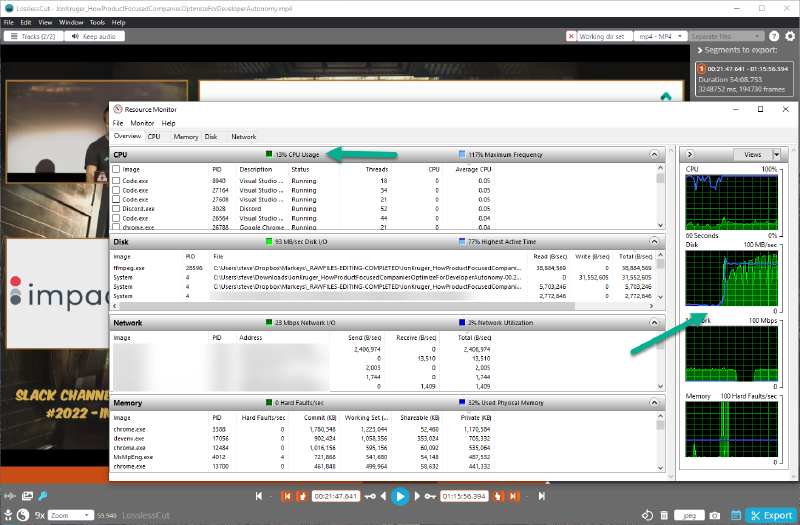
Task: Open mp4 - MP4 format dropdown
Action: tap(661, 36)
